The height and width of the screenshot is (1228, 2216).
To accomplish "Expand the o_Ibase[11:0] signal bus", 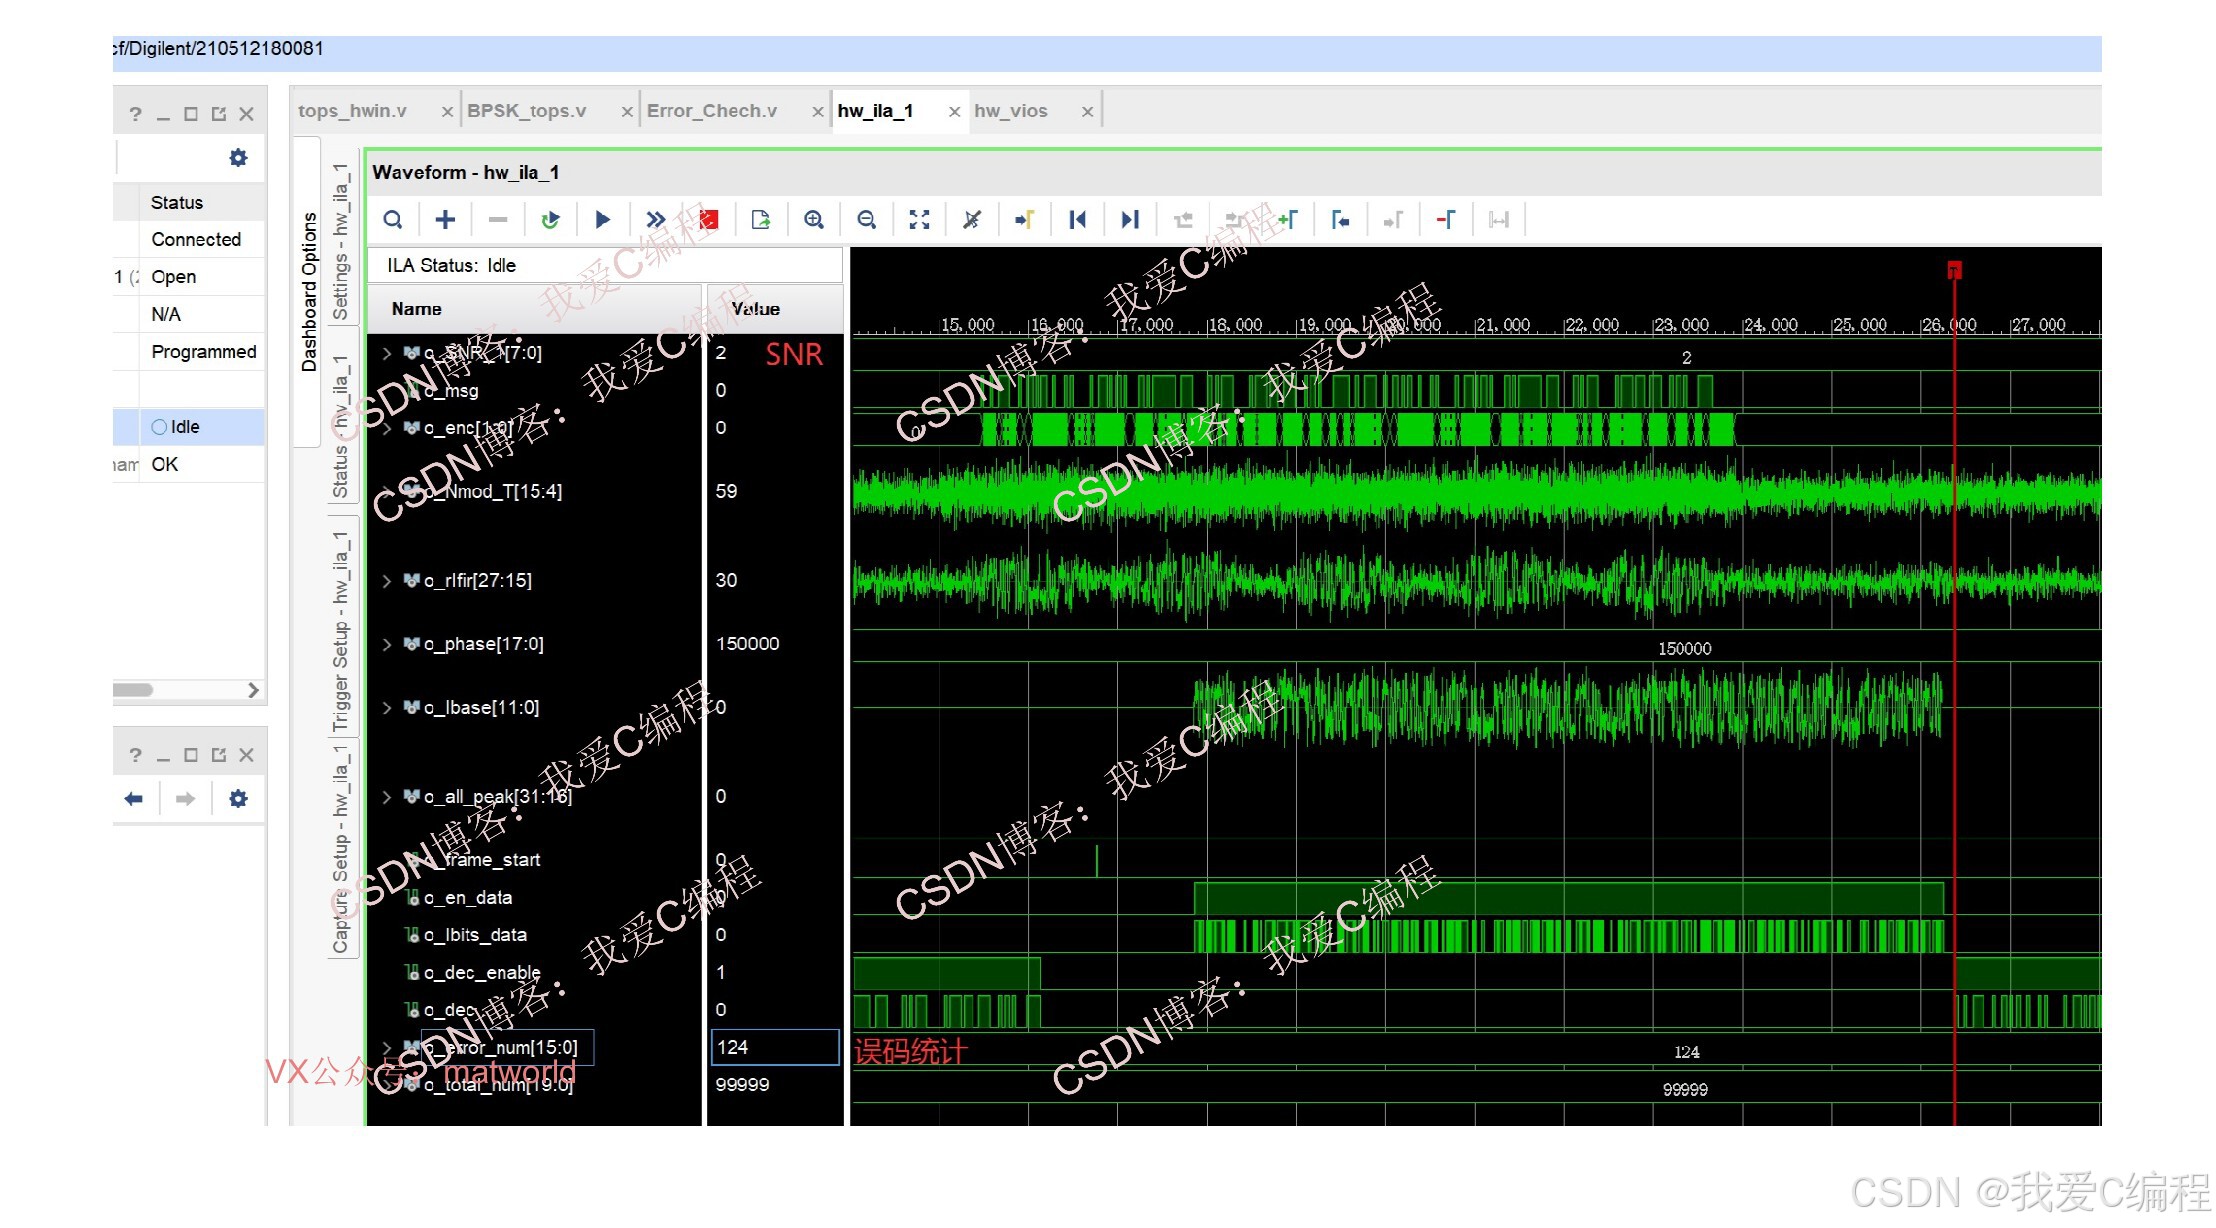I will coord(387,708).
